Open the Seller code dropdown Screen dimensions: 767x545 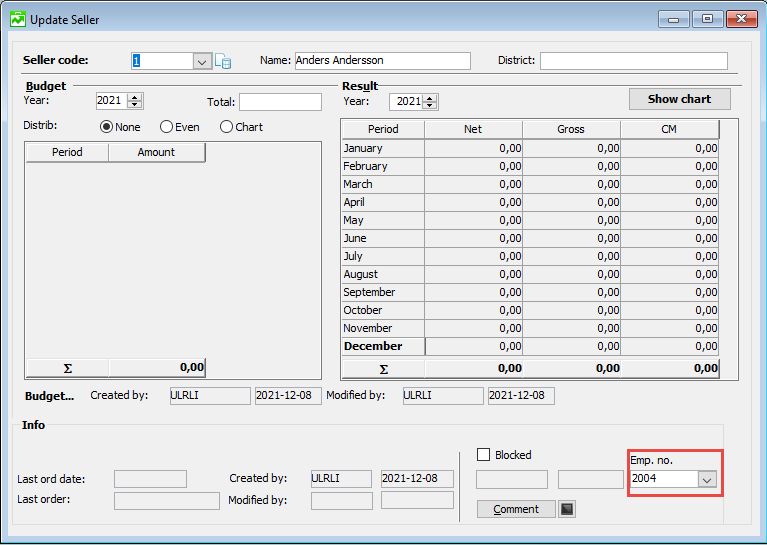coord(202,62)
